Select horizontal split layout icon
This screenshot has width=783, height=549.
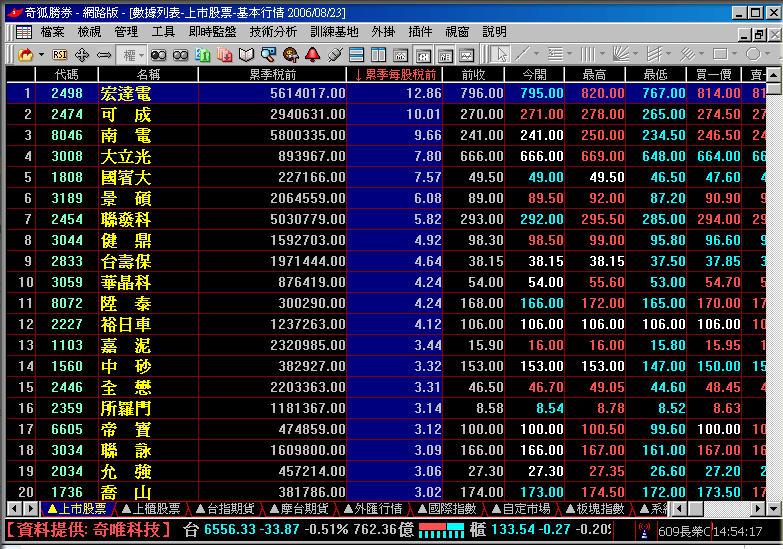(357, 54)
